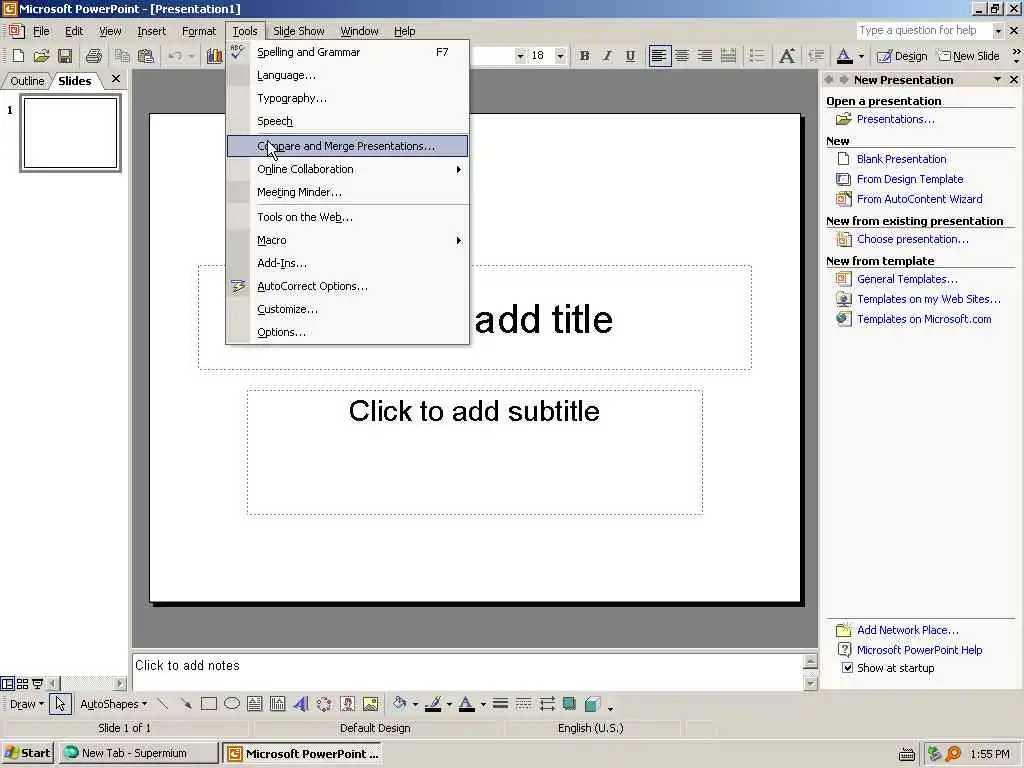Click From AutoContent Wizard link

click(920, 199)
